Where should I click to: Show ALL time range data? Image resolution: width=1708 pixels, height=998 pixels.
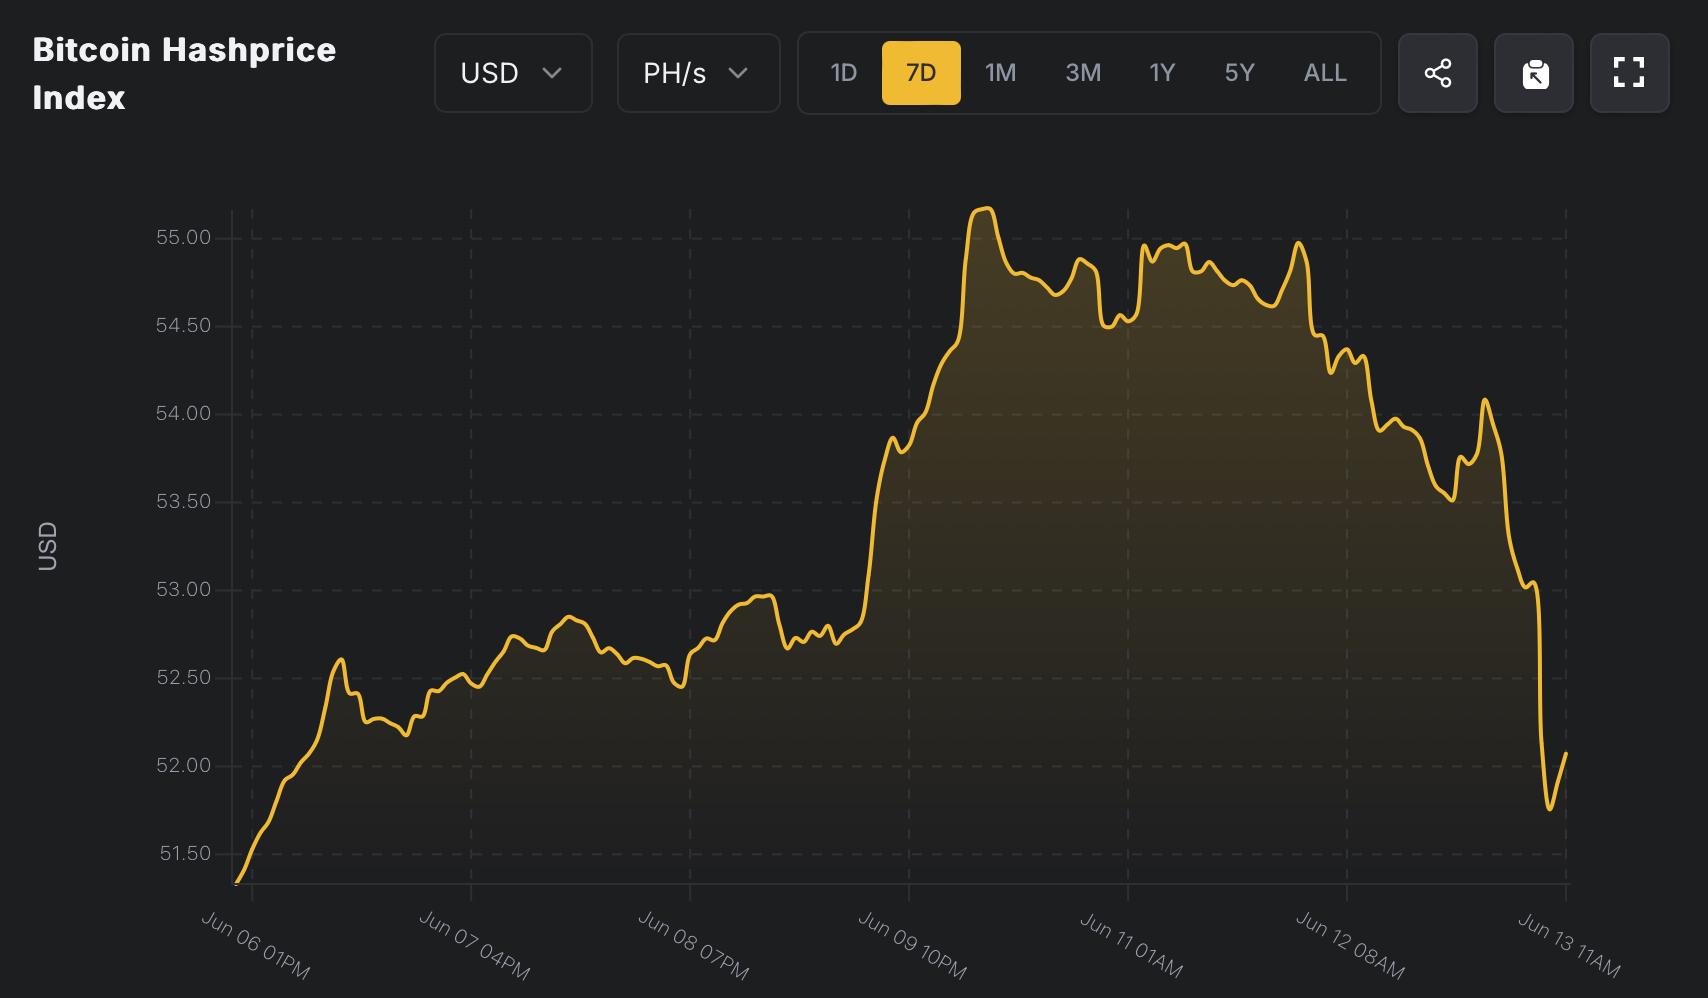[x=1325, y=73]
